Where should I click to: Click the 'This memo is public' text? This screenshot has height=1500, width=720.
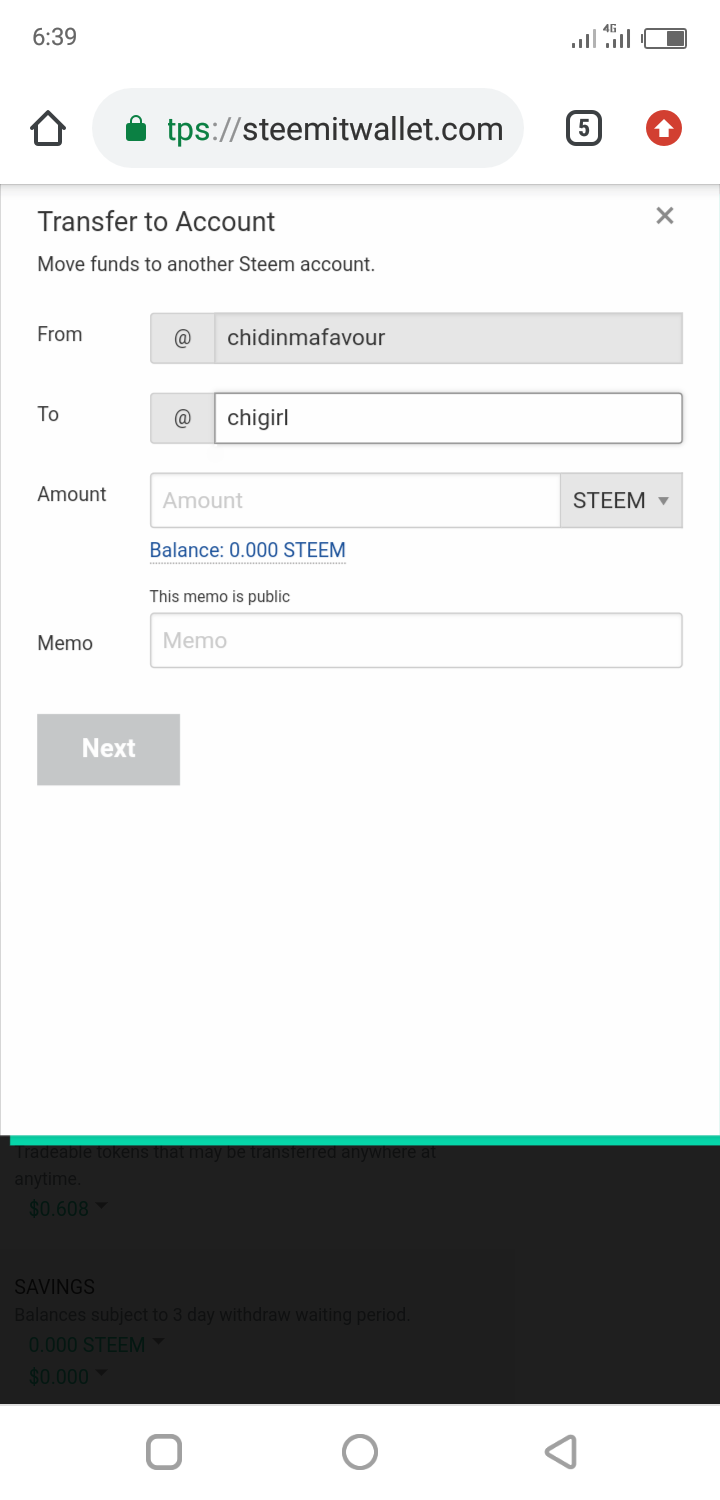coord(220,596)
